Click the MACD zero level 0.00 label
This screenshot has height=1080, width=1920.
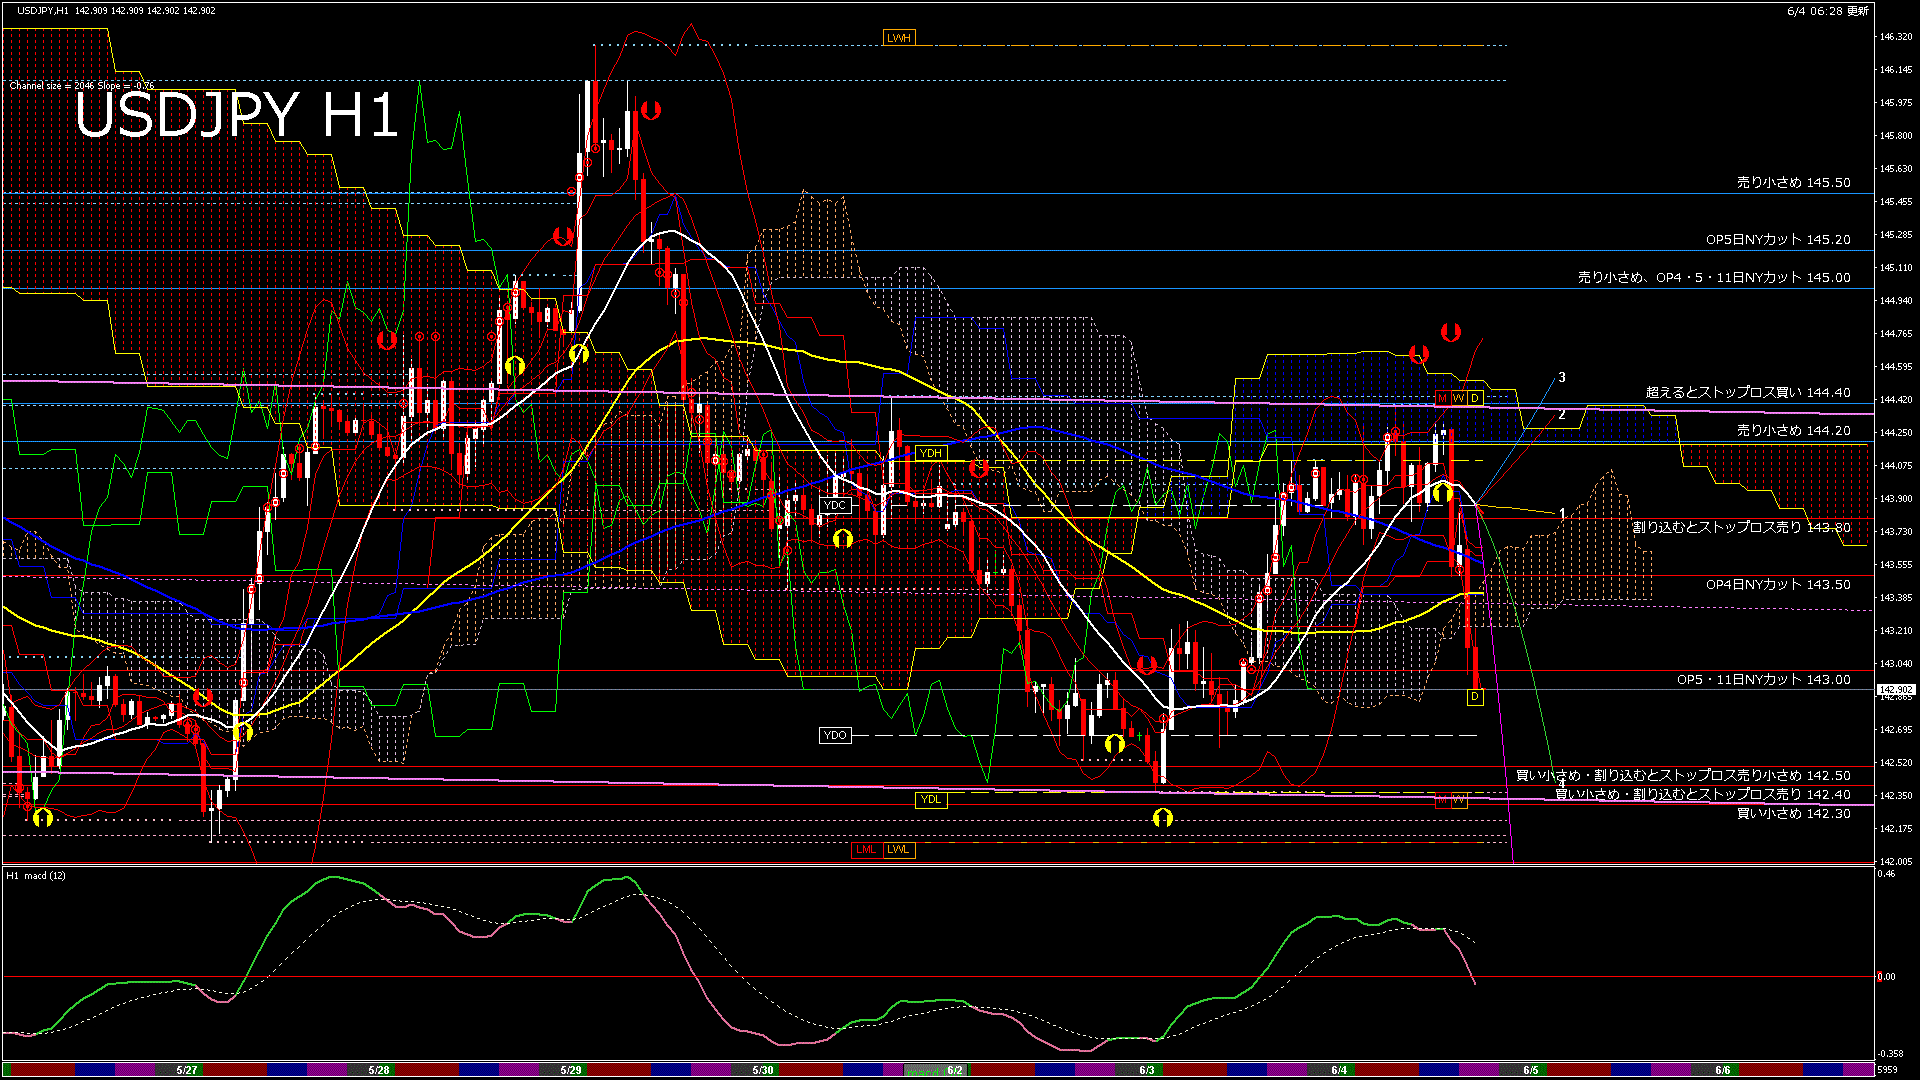[1886, 977]
